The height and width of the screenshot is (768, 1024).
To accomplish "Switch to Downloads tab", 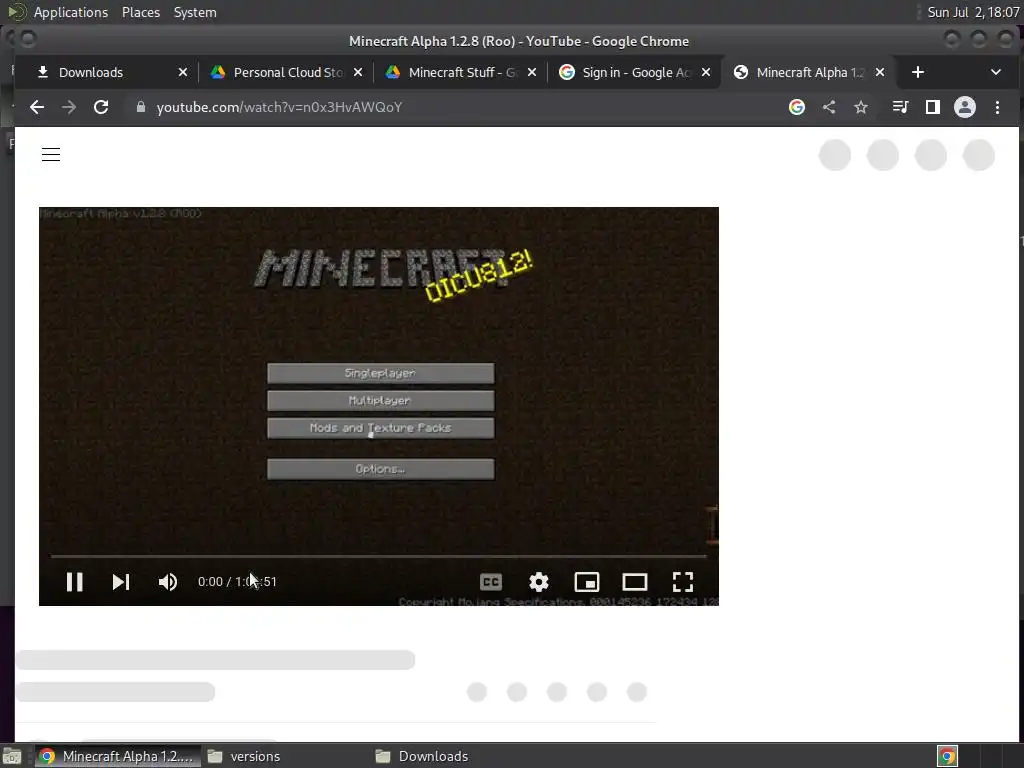I will 91,72.
